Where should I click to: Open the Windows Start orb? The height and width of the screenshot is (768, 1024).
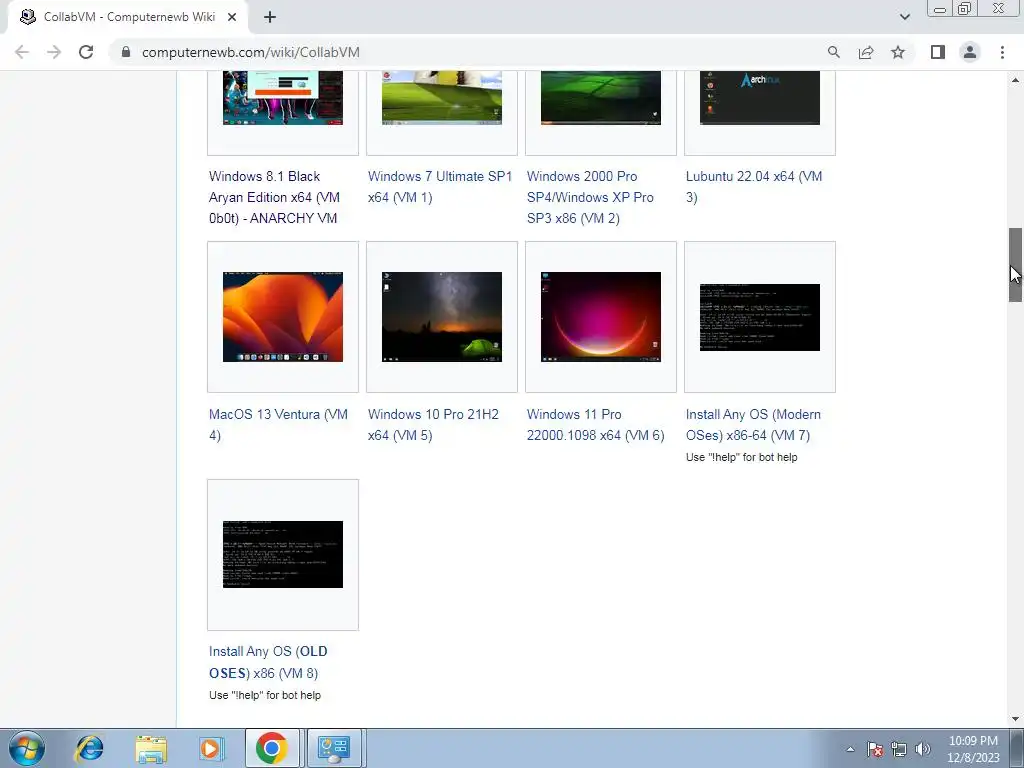click(27, 748)
